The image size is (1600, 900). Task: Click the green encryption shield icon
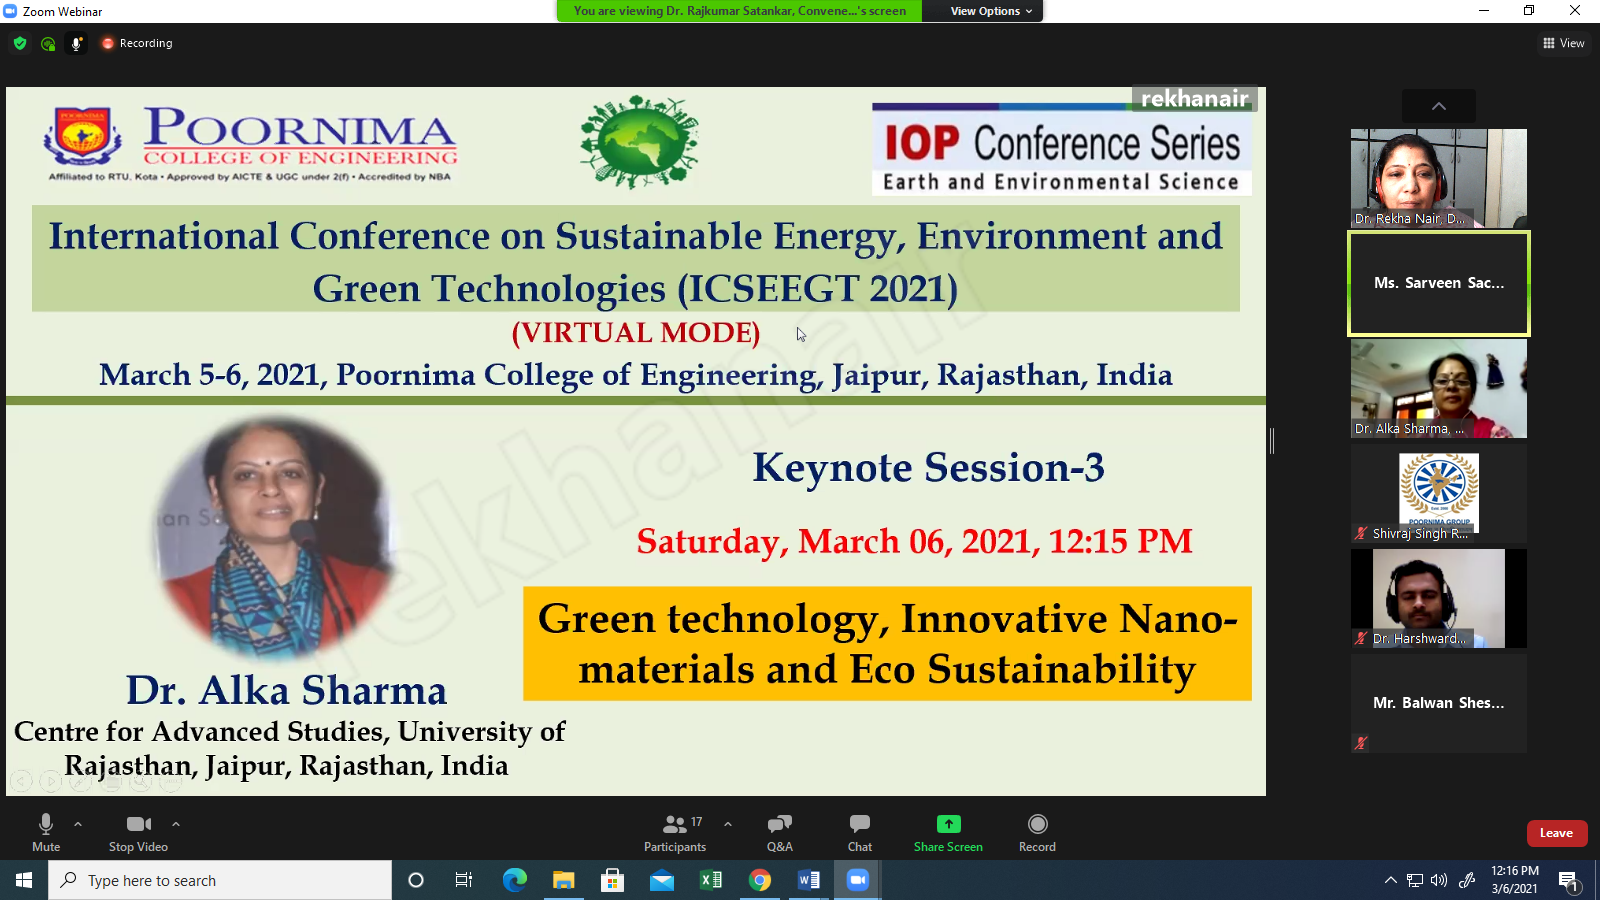20,43
